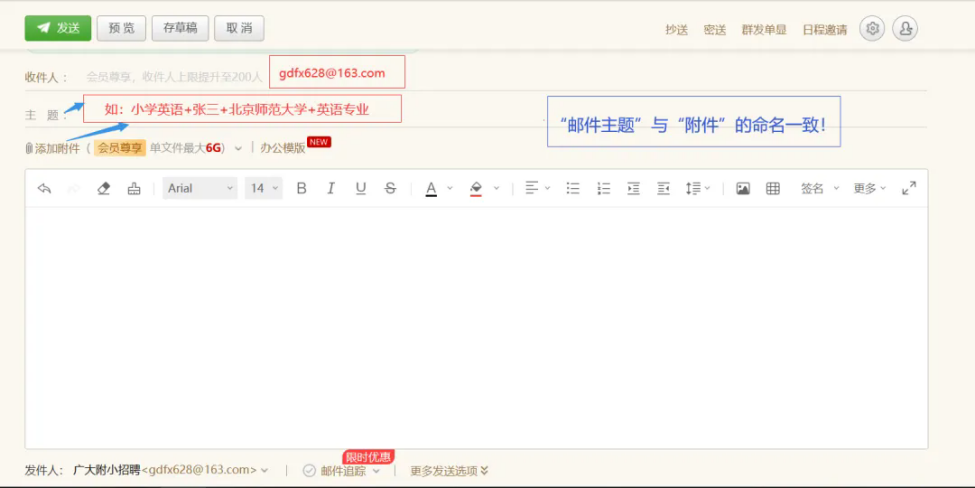
Task: Insert a table with grid icon
Action: point(773,188)
